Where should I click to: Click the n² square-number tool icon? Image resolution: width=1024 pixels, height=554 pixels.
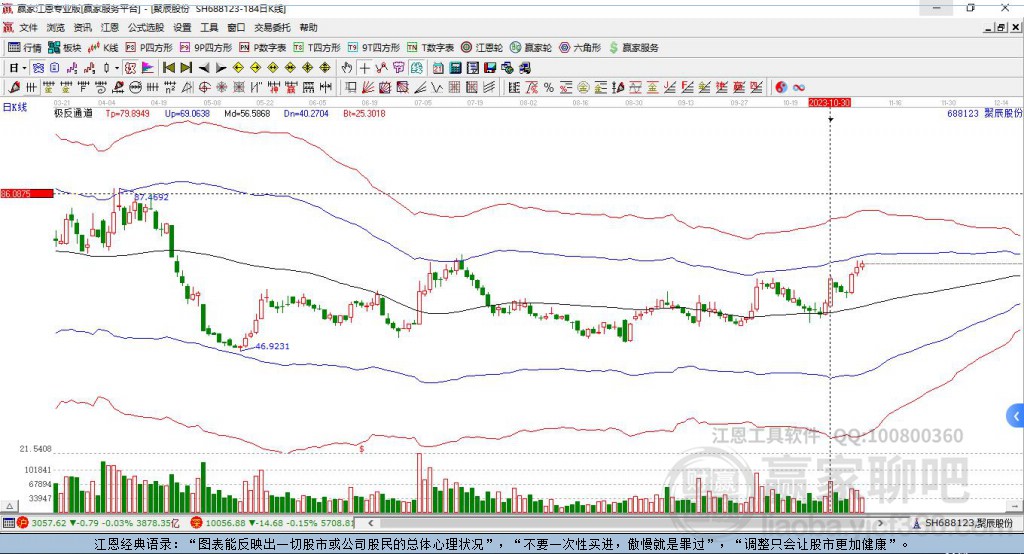tap(170, 88)
